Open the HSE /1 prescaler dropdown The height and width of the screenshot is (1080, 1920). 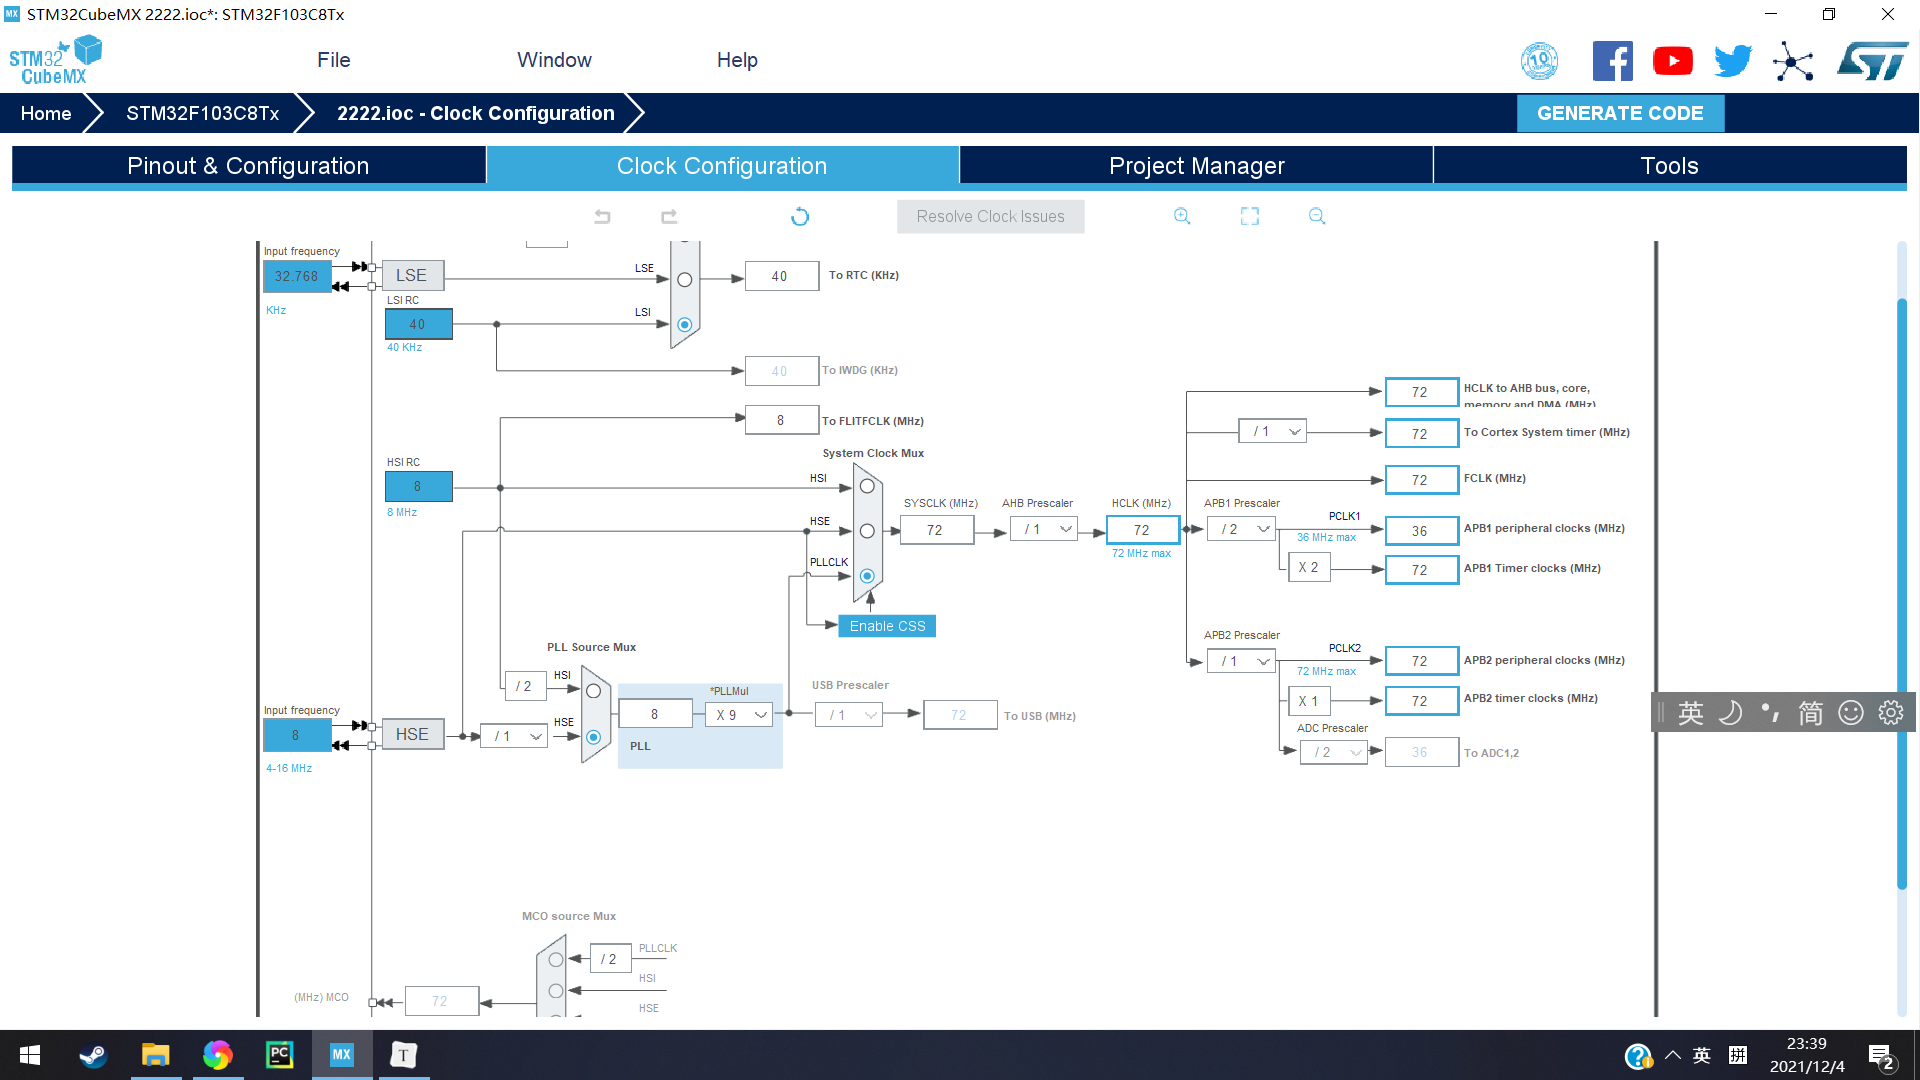click(514, 736)
